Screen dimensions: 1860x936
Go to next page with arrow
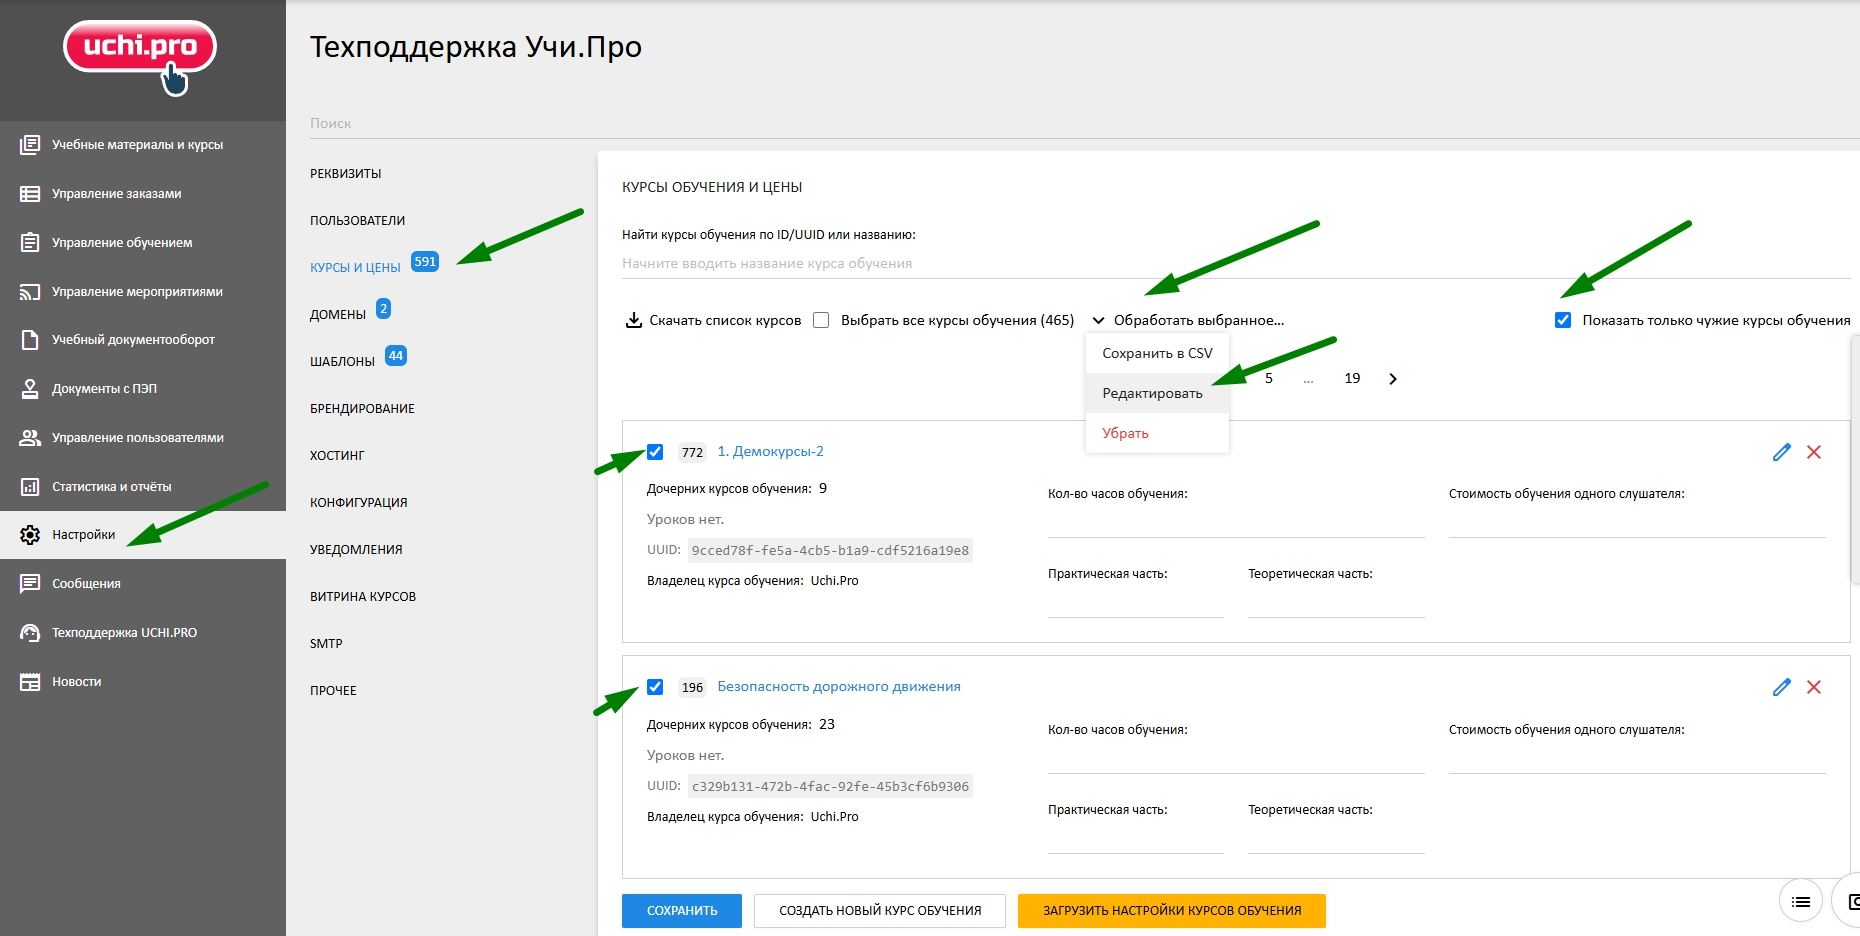click(1393, 379)
